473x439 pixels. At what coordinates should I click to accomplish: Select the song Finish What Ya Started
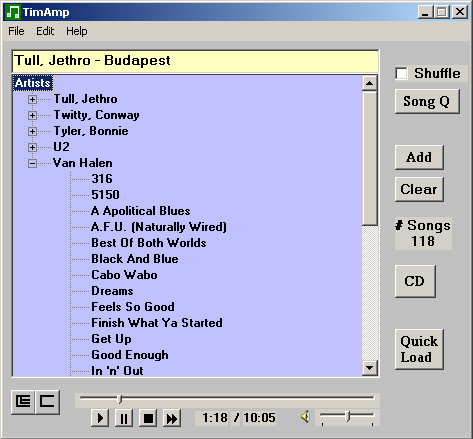pos(157,323)
